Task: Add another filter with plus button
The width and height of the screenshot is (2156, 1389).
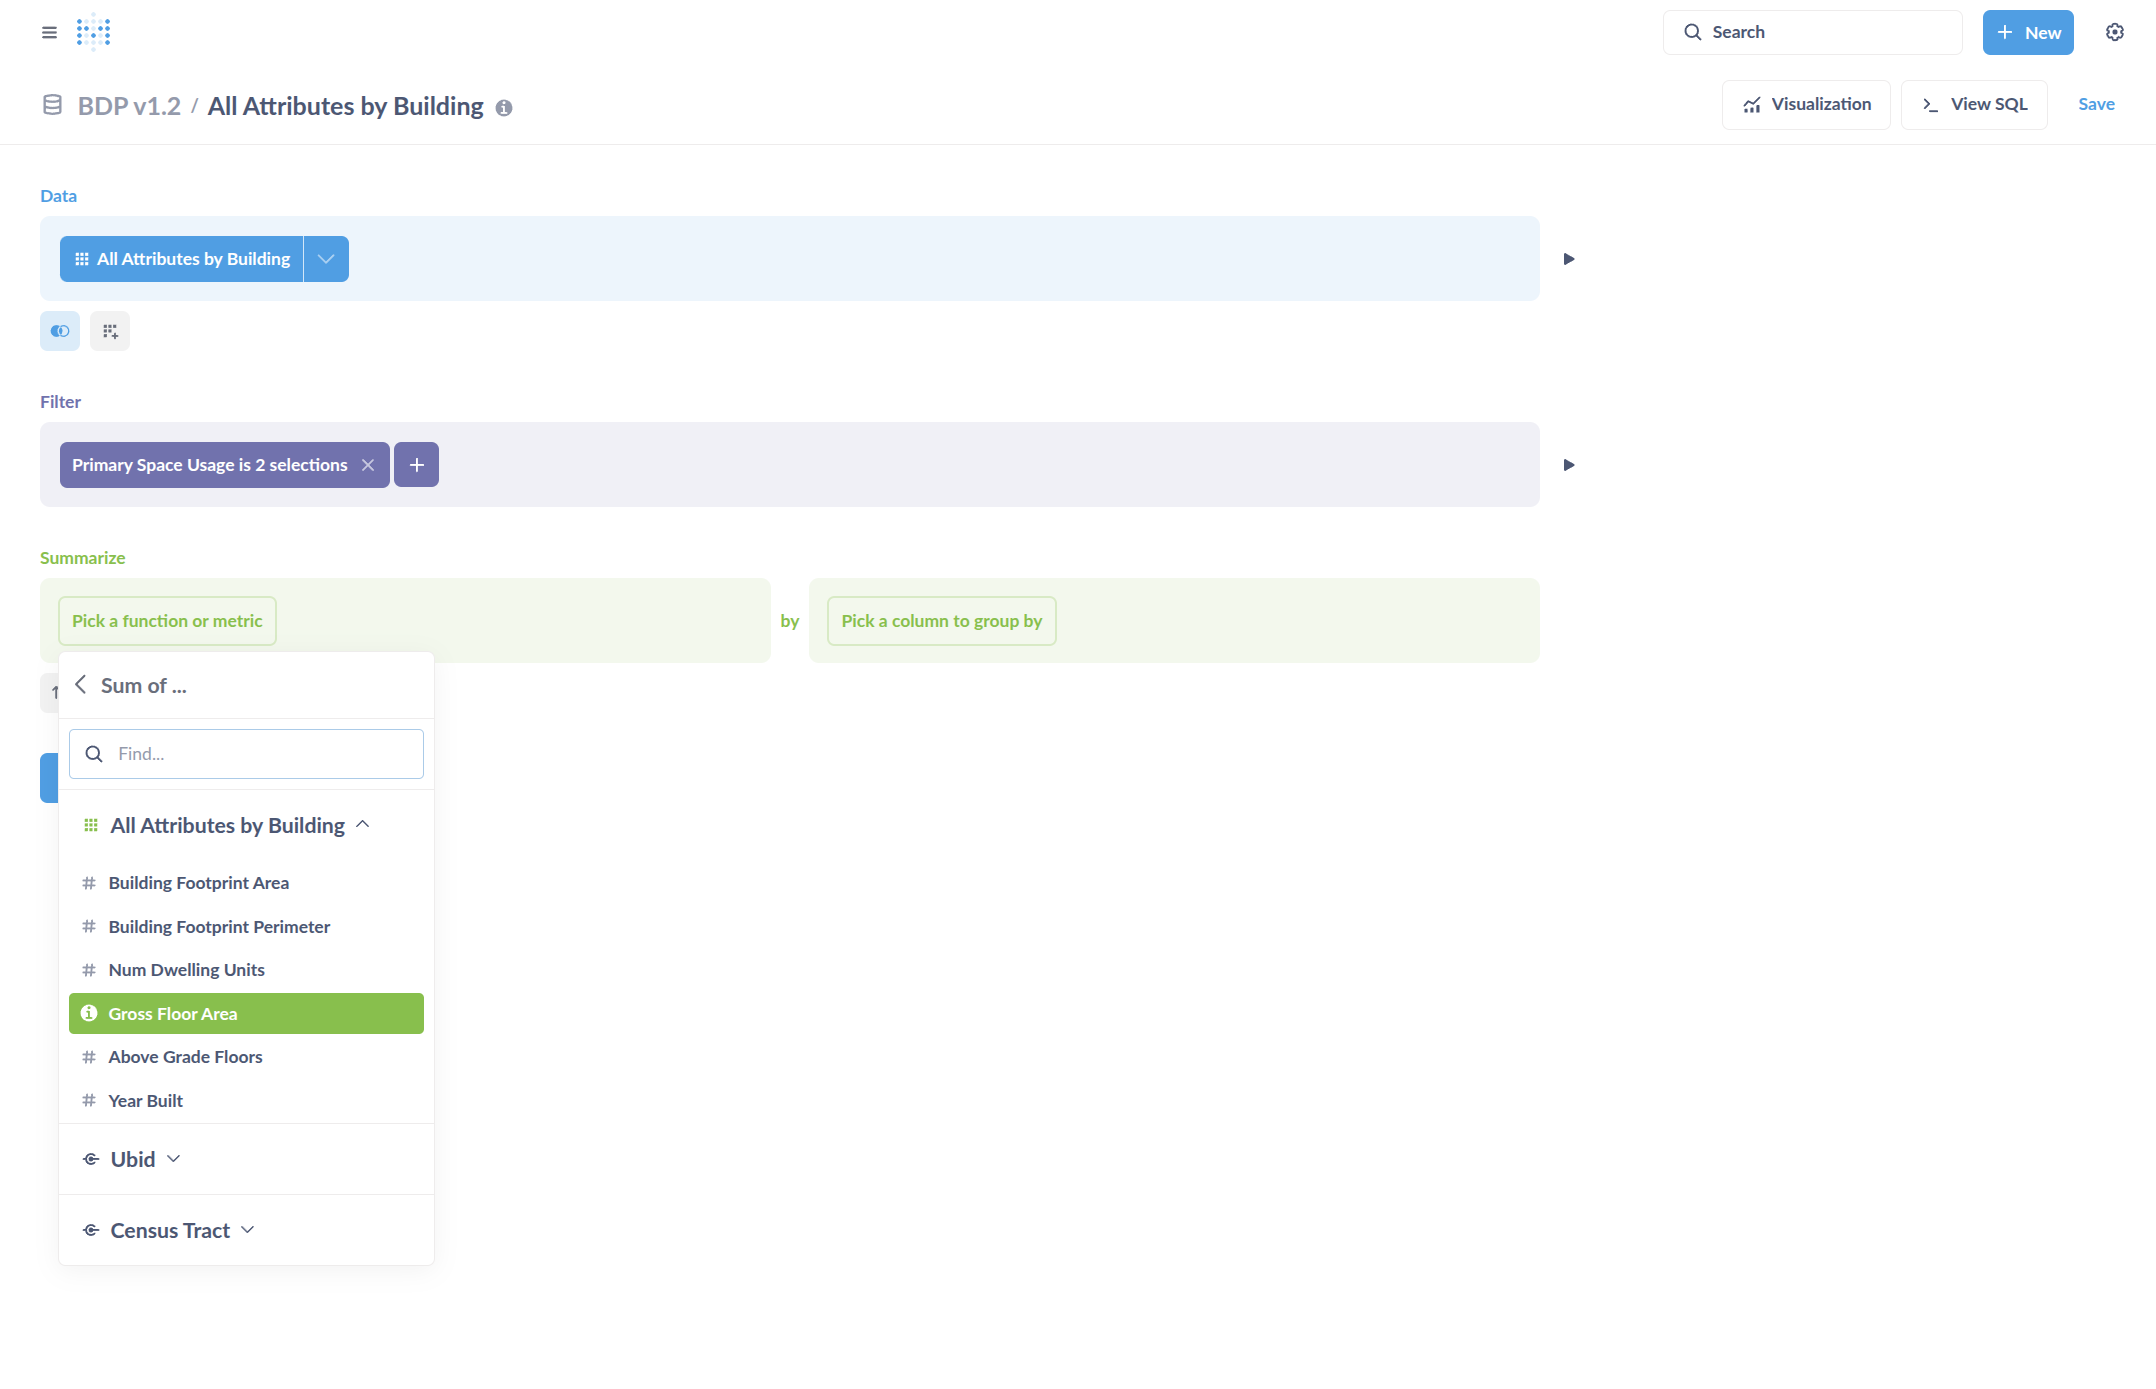Action: [416, 465]
